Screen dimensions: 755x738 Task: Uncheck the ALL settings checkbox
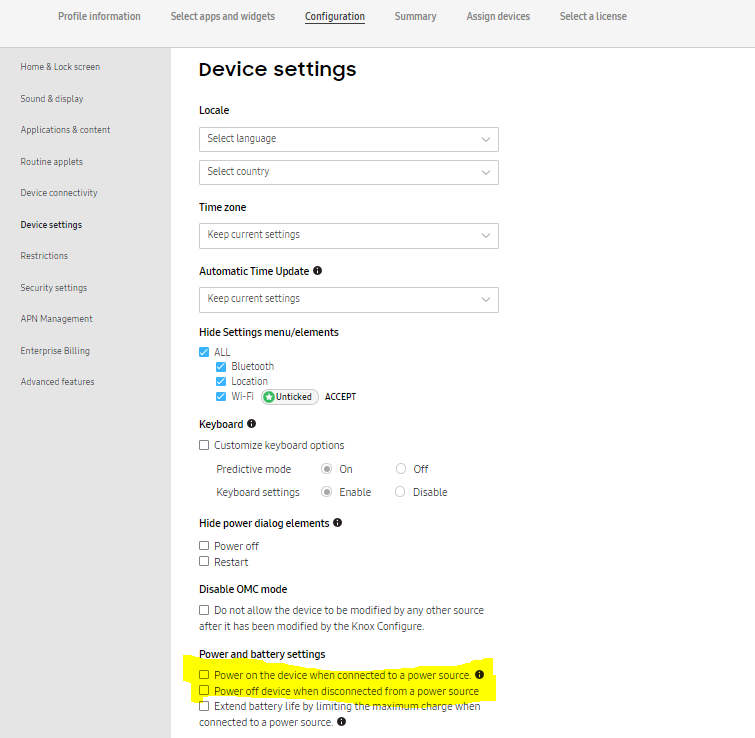(x=204, y=352)
